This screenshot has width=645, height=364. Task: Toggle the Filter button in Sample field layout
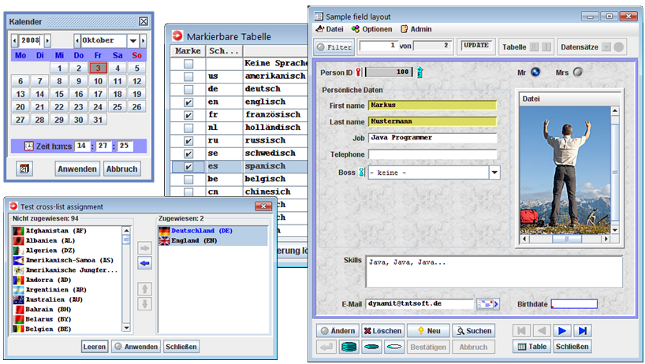click(x=334, y=47)
